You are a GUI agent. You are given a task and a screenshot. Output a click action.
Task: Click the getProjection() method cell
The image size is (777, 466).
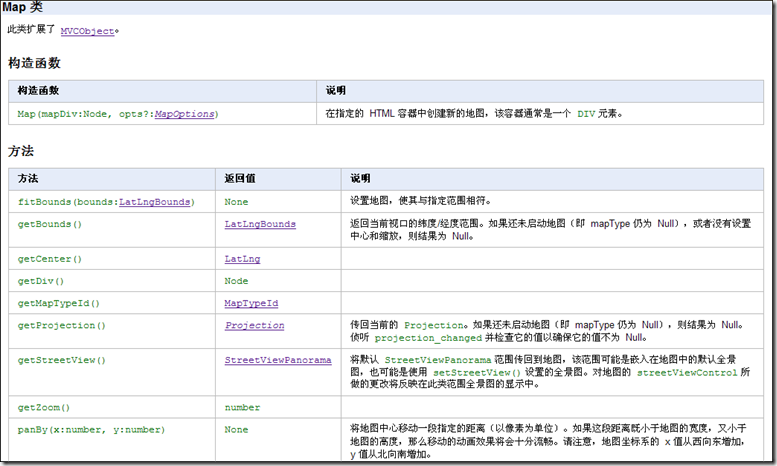[x=112, y=331]
